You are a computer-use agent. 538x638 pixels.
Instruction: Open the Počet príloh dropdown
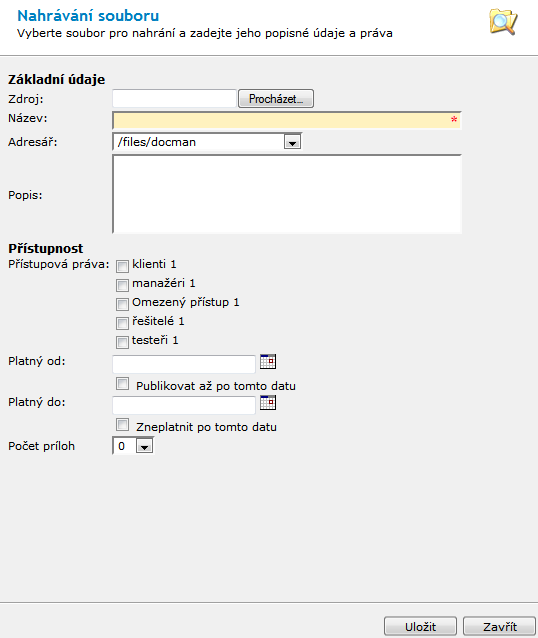click(x=133, y=446)
